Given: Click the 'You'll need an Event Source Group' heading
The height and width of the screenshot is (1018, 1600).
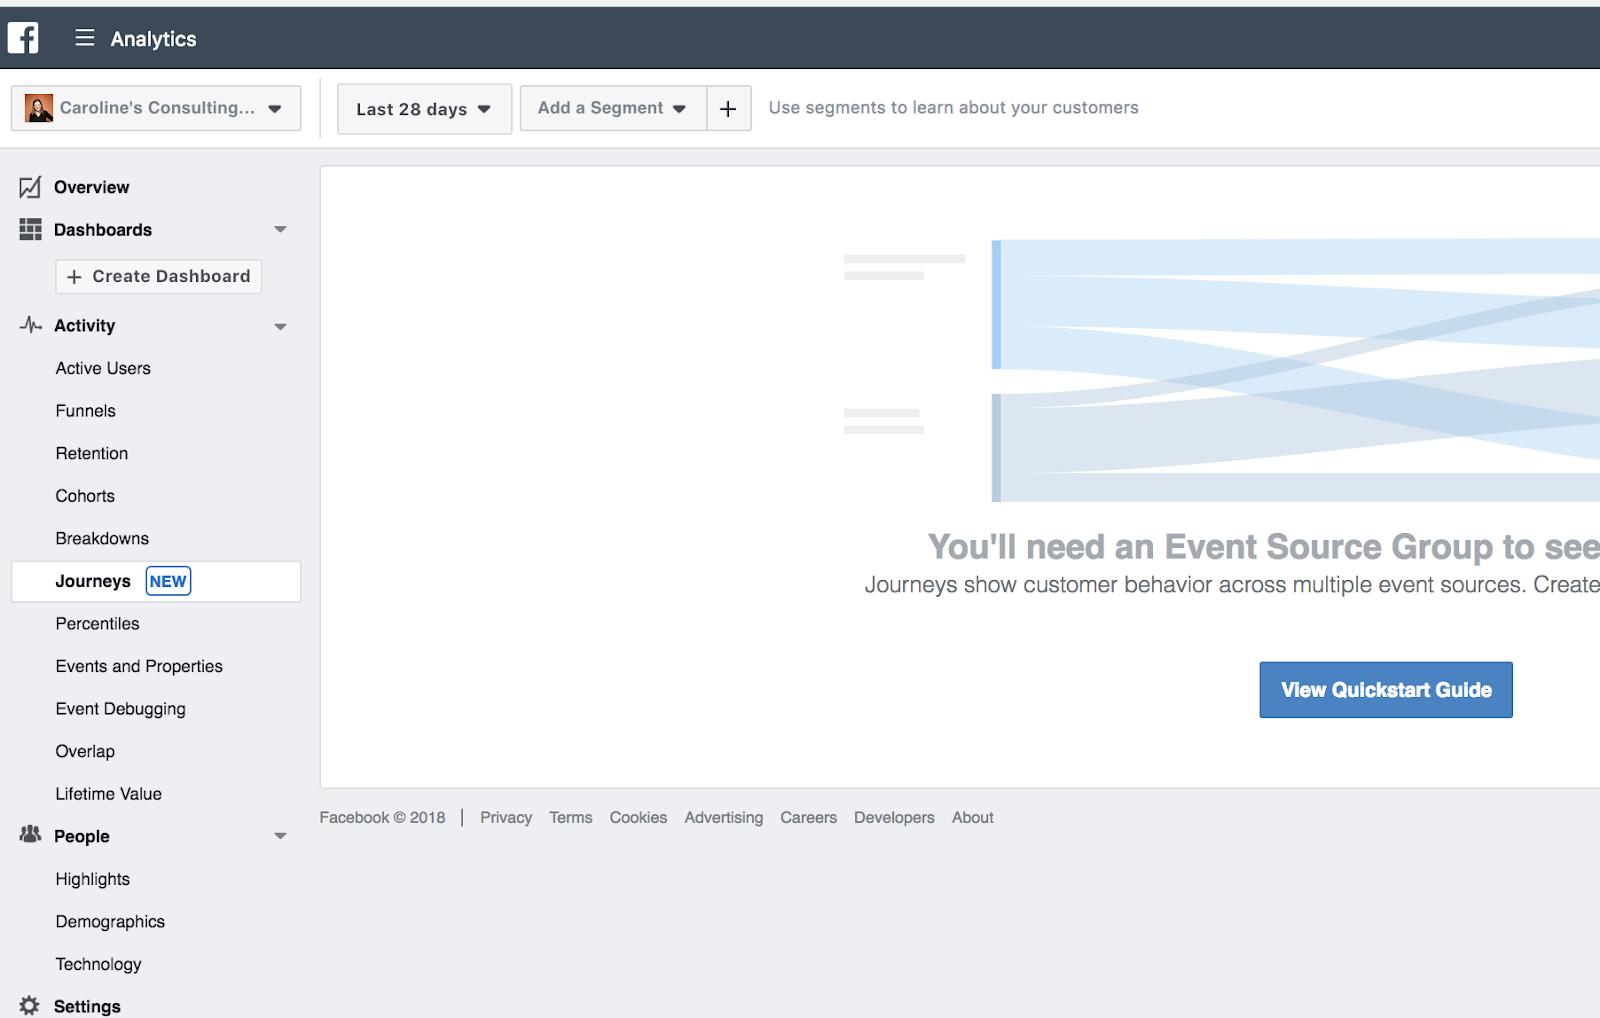Looking at the screenshot, I should coord(1264,547).
